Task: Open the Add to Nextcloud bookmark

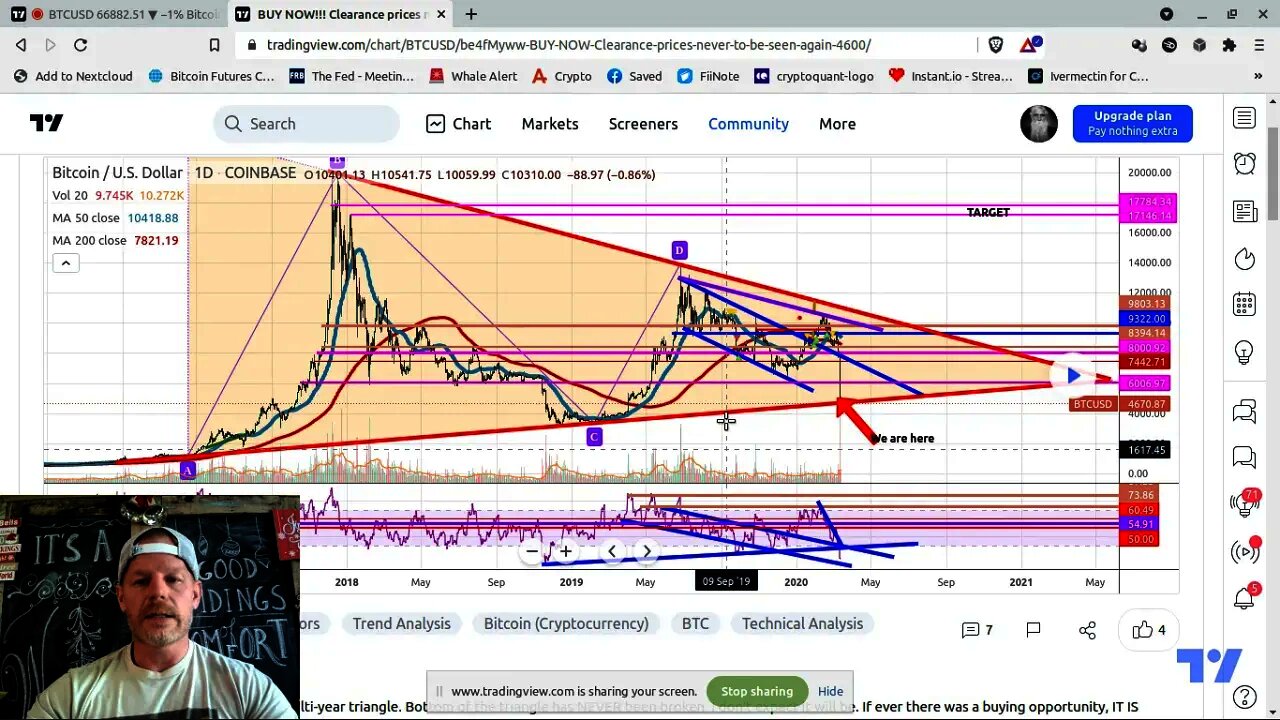Action: coord(73,76)
